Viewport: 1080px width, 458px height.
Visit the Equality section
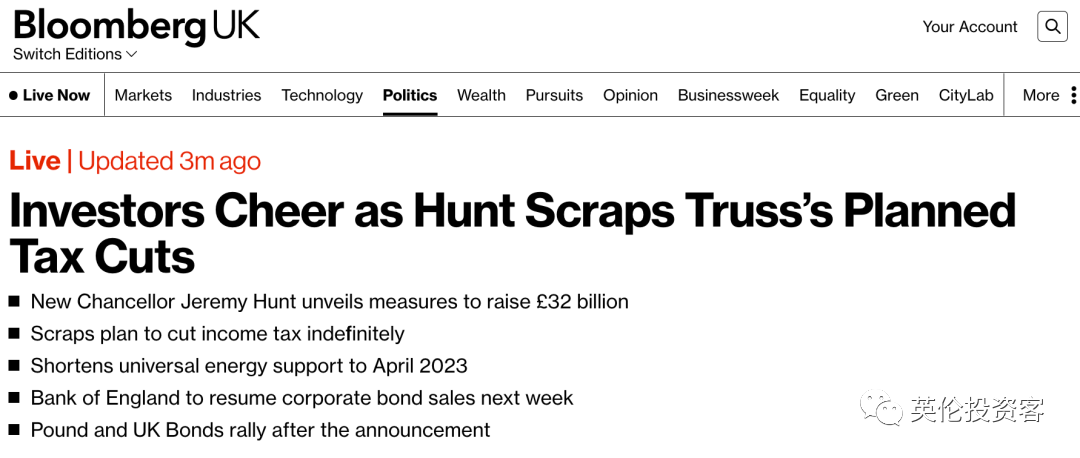click(x=827, y=95)
